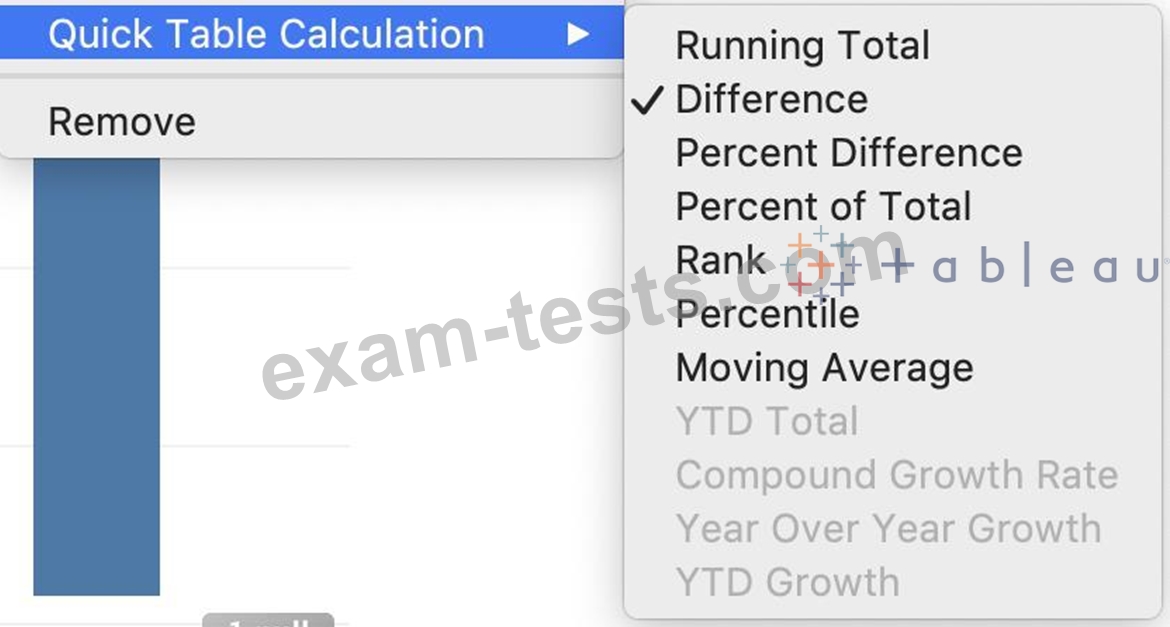Select the Rank calculation
The width and height of the screenshot is (1170, 627).
pos(720,261)
